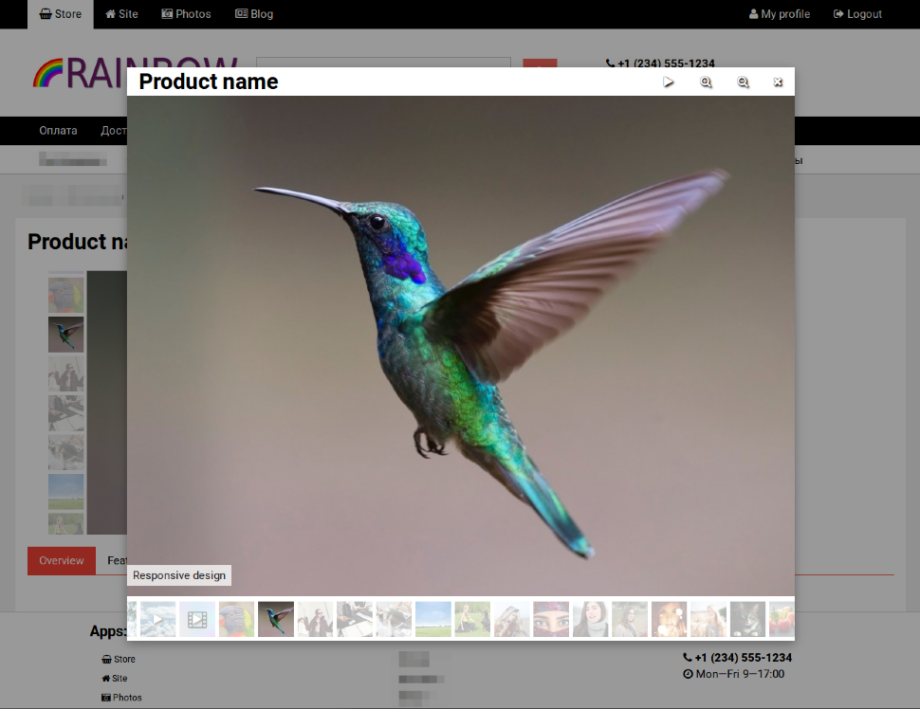Choose the colorful parrot thumbnail

[237, 620]
